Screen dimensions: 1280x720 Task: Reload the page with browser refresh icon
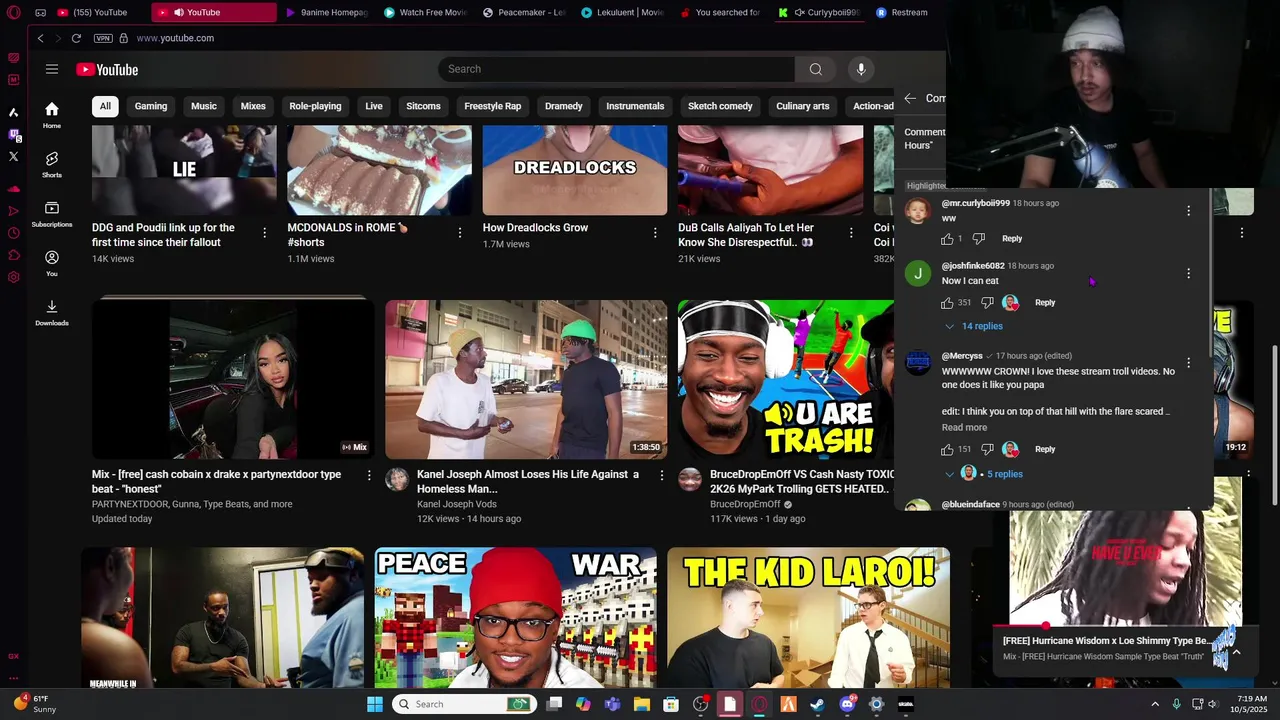click(76, 38)
